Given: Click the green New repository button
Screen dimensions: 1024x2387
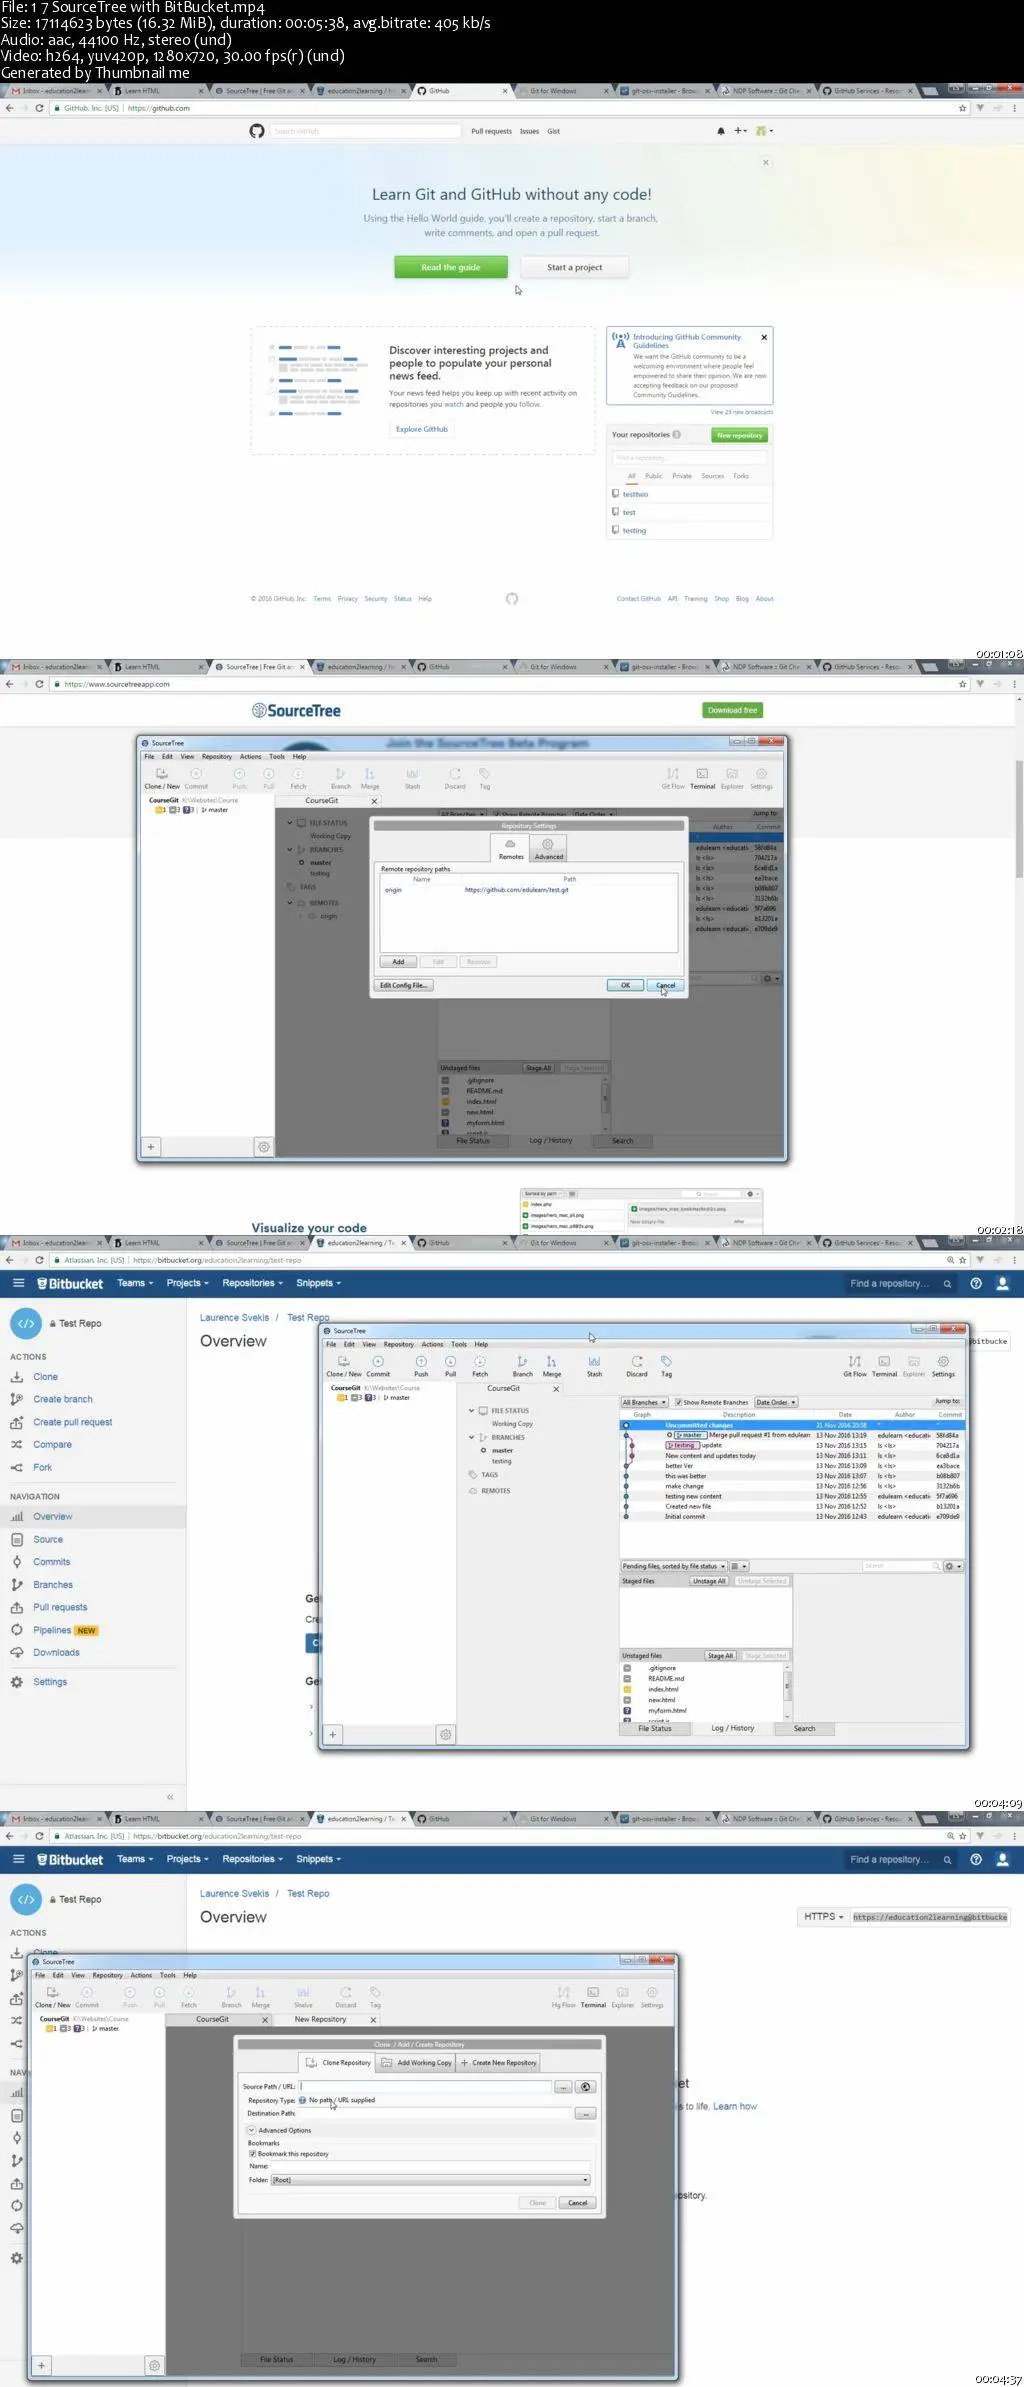Looking at the screenshot, I should (x=739, y=435).
